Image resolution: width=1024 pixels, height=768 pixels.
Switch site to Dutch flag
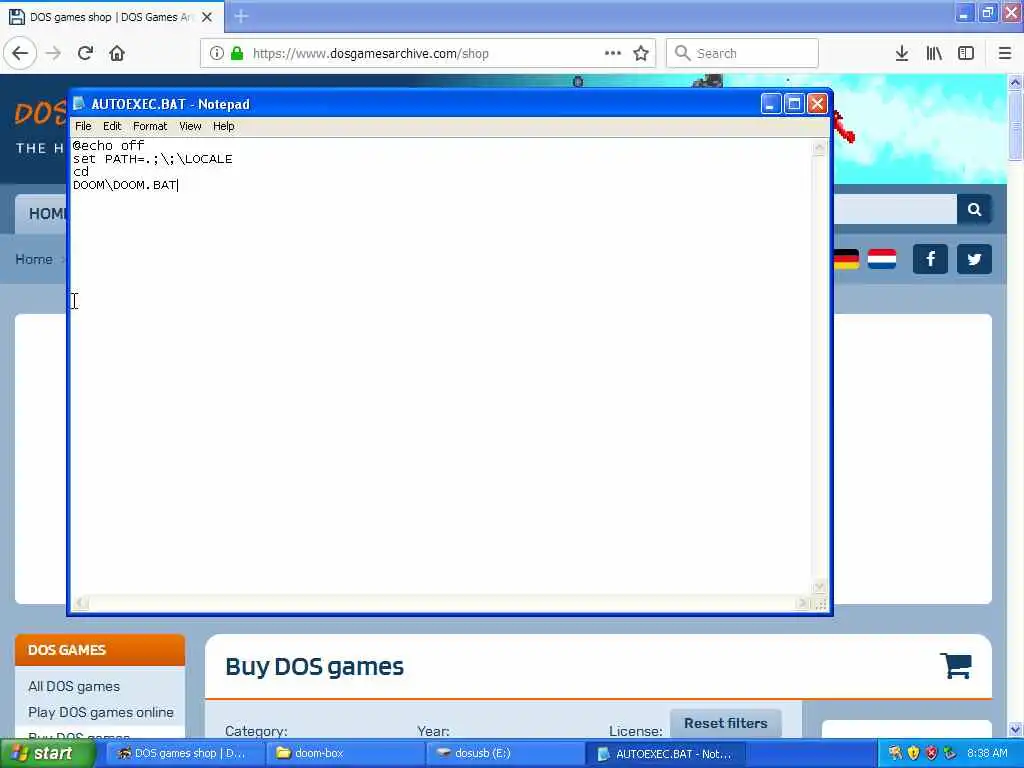coord(882,259)
